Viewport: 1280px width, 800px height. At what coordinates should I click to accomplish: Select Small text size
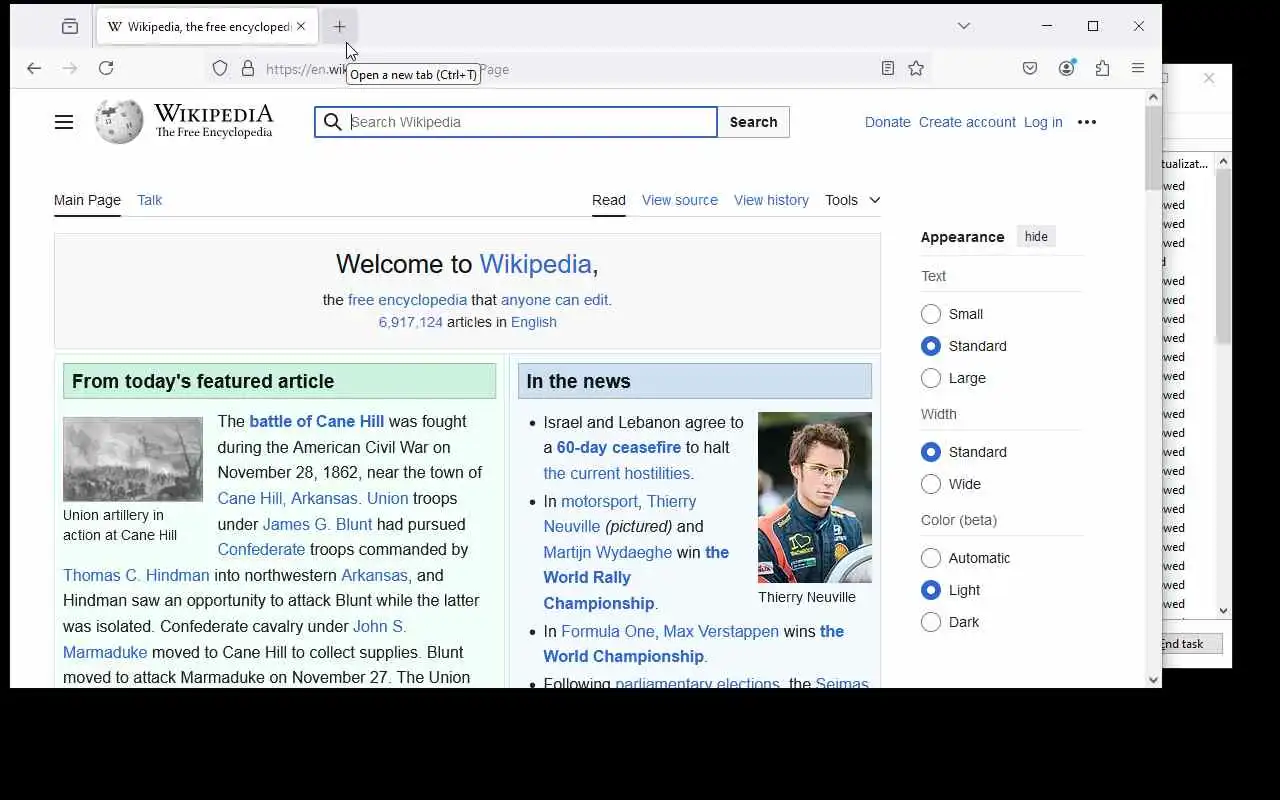coord(931,314)
